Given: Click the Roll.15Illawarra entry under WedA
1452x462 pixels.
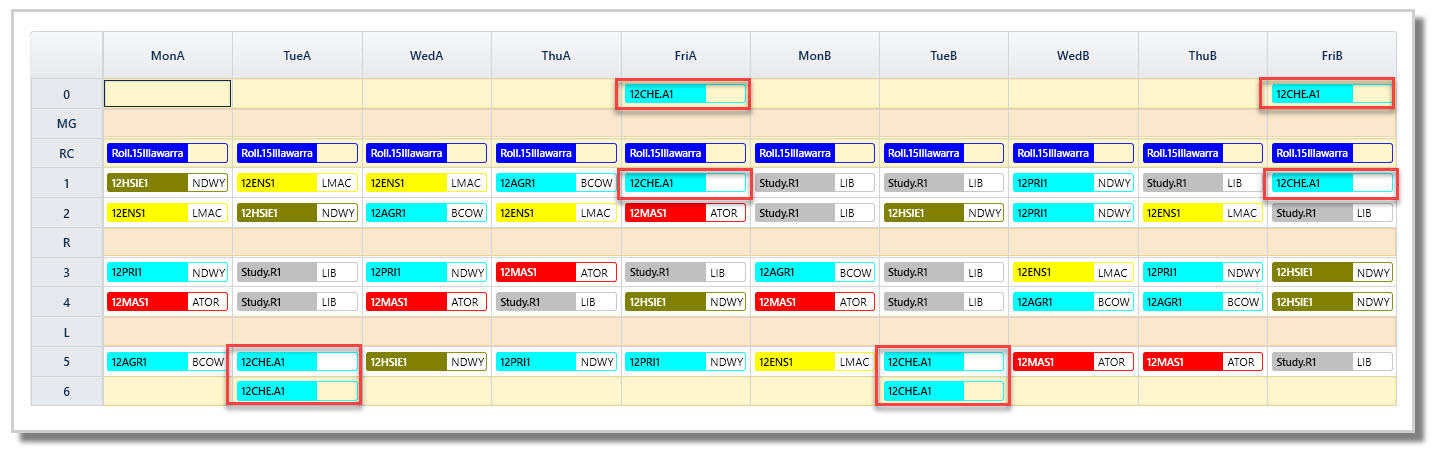Looking at the screenshot, I should 426,154.
